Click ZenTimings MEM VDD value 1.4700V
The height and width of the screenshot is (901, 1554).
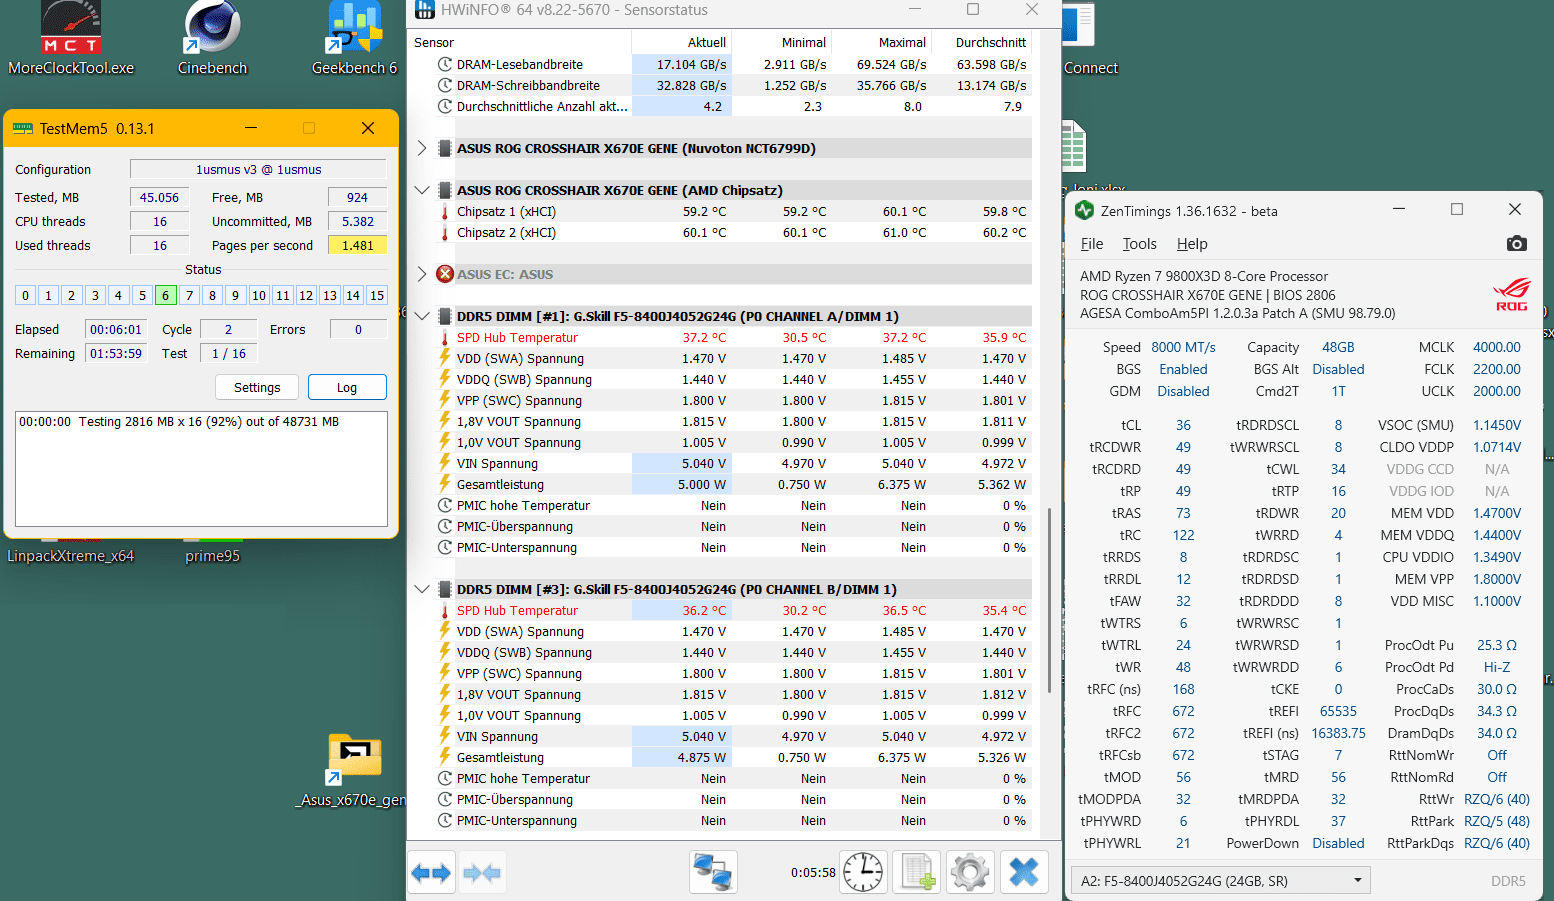[x=1496, y=513]
